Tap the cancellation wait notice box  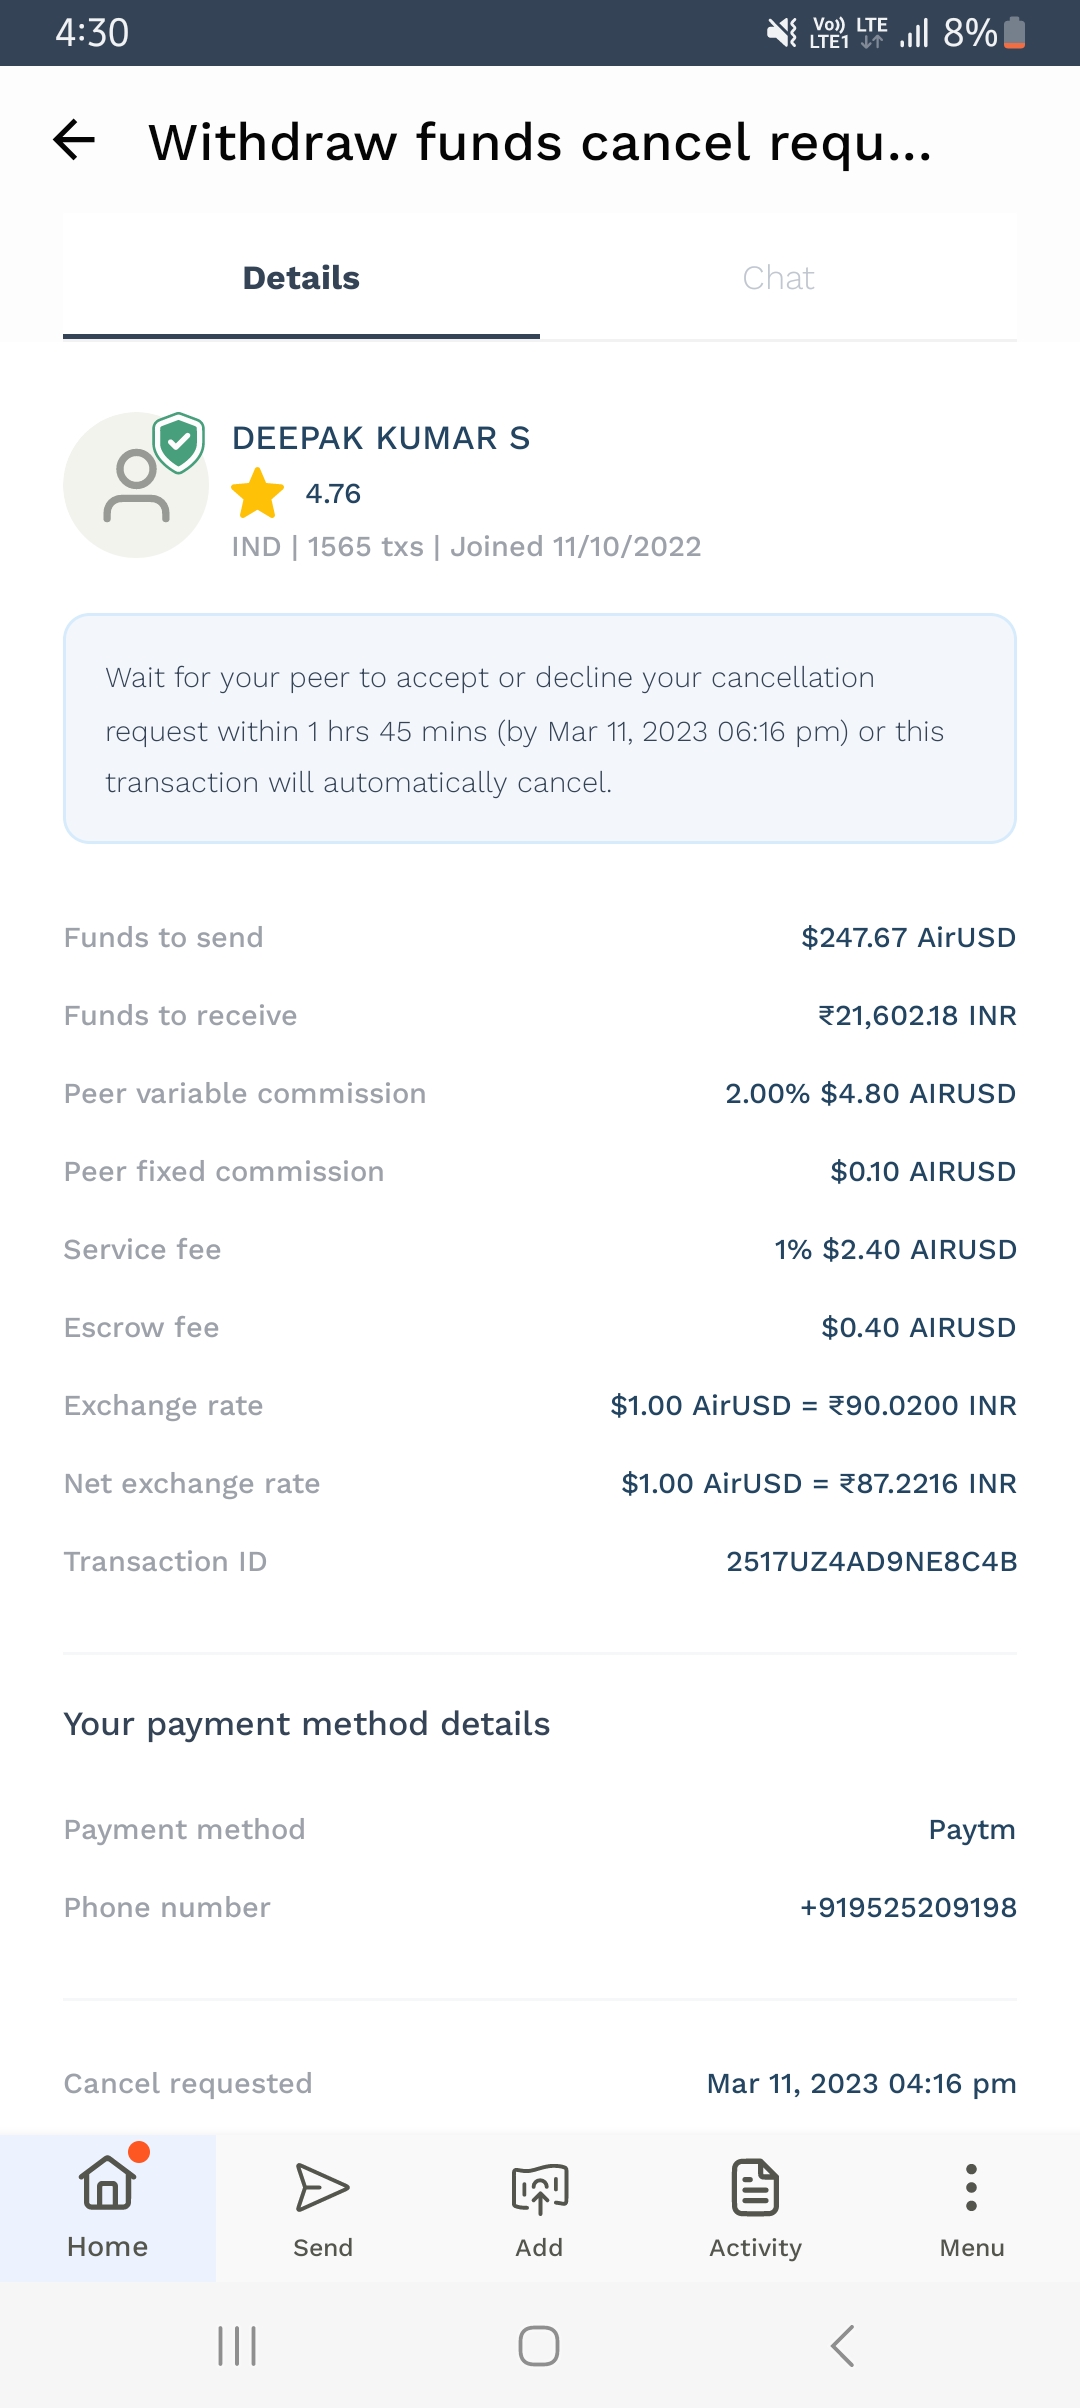(540, 729)
